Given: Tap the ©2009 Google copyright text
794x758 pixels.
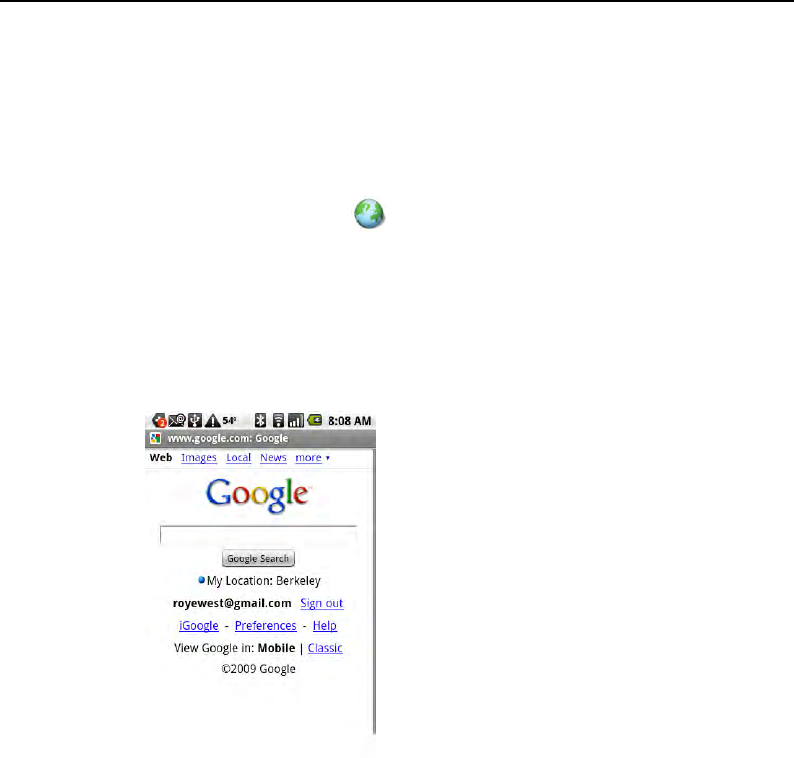Looking at the screenshot, I should (x=258, y=669).
